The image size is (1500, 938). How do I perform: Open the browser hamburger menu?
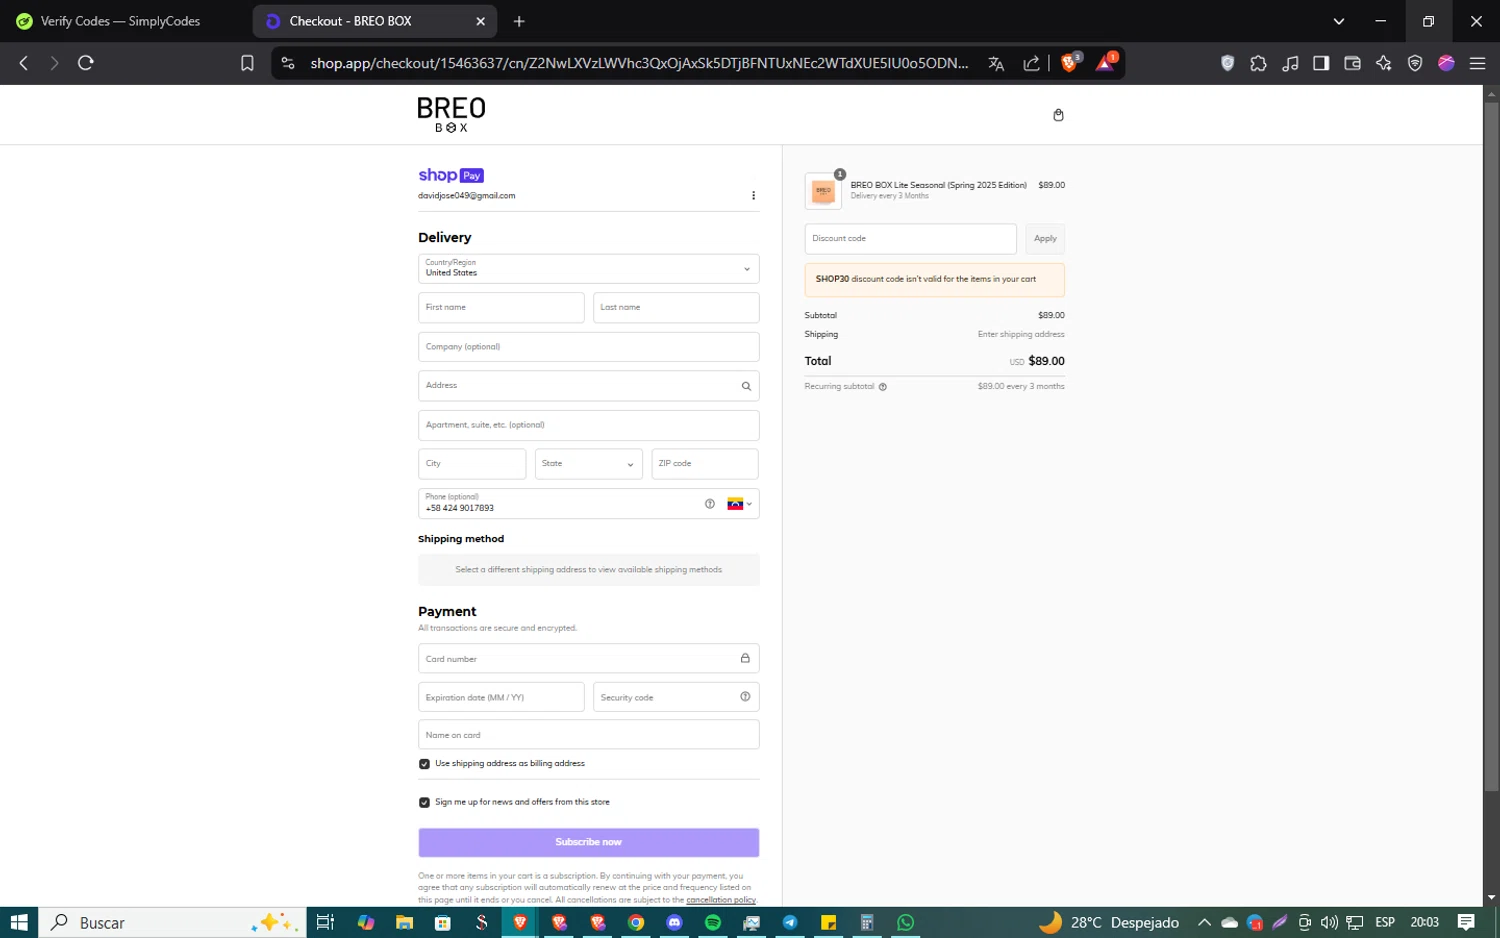(x=1477, y=63)
